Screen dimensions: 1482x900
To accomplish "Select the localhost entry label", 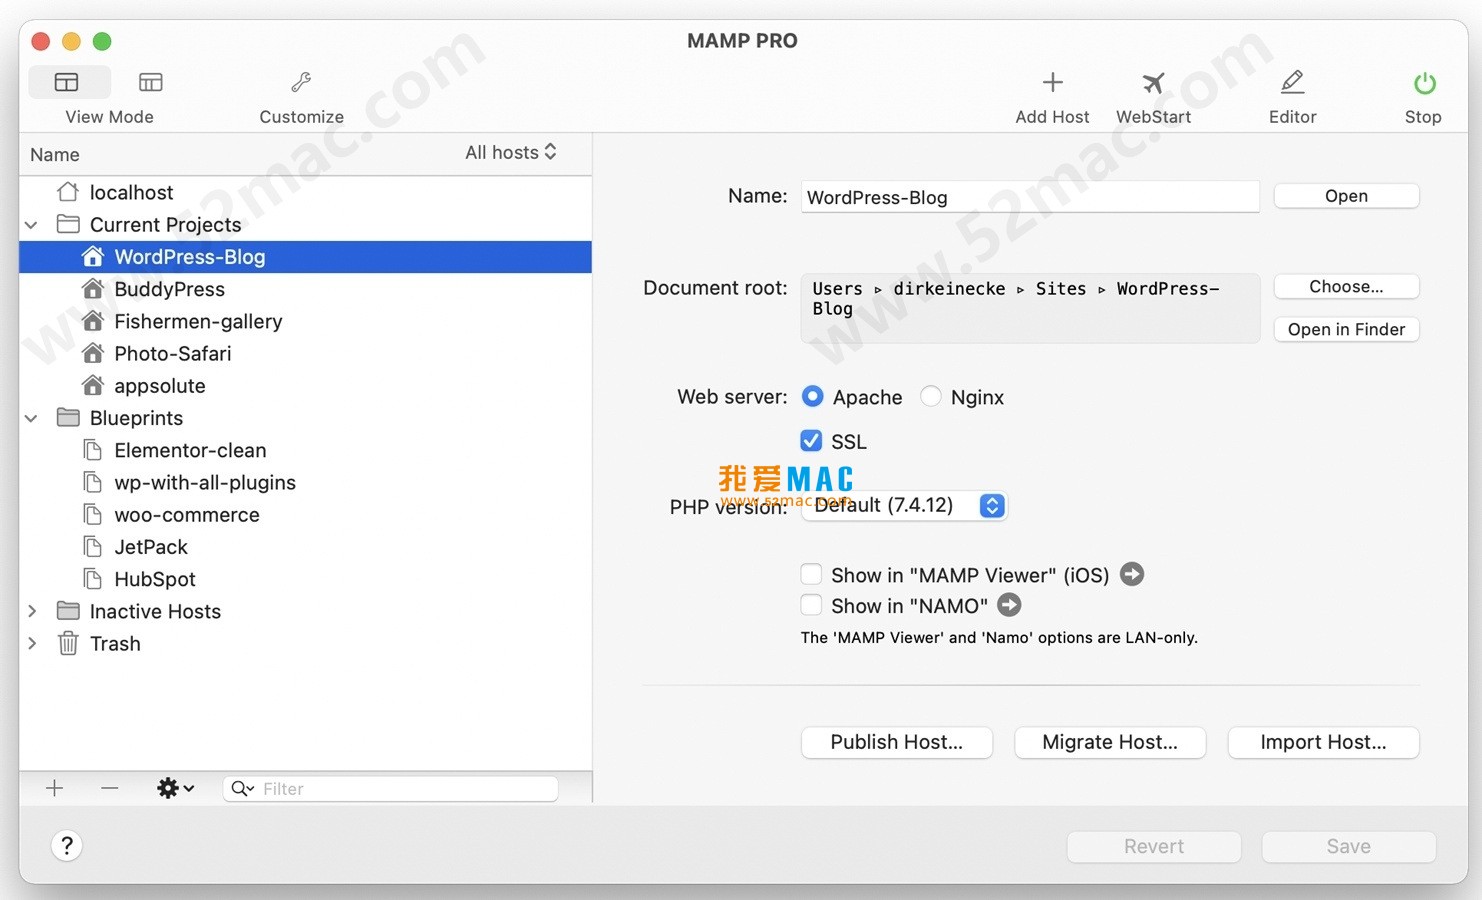I will (131, 192).
